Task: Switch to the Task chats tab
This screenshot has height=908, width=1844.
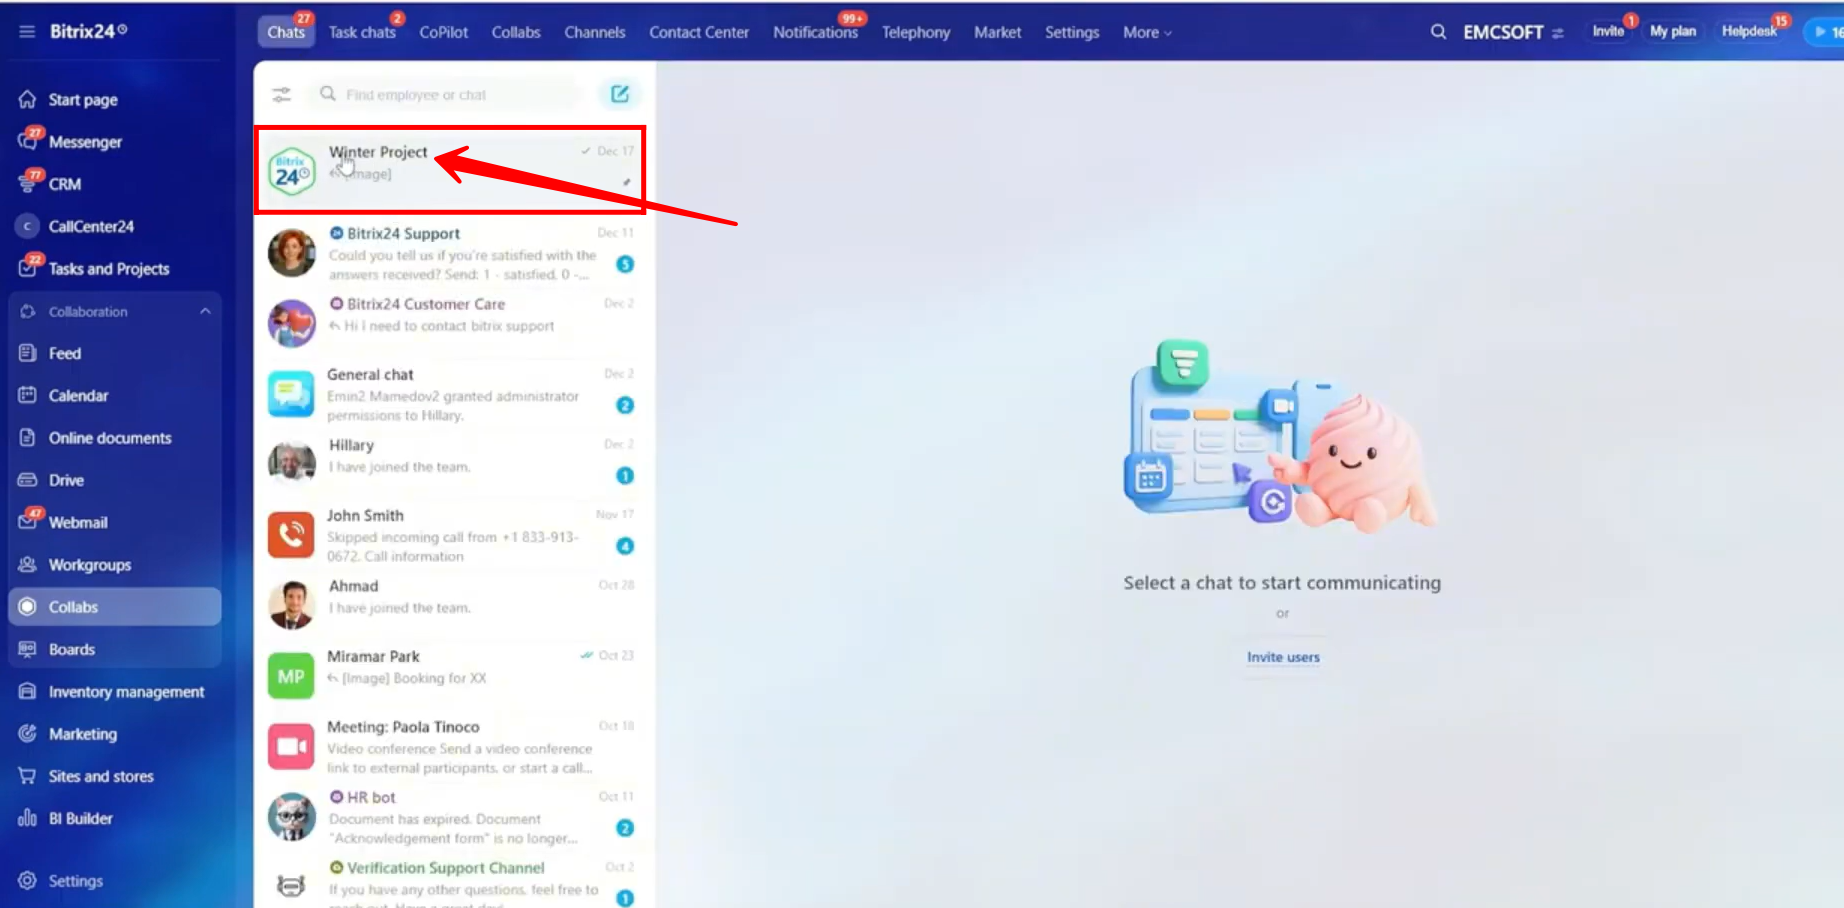Action: (362, 32)
